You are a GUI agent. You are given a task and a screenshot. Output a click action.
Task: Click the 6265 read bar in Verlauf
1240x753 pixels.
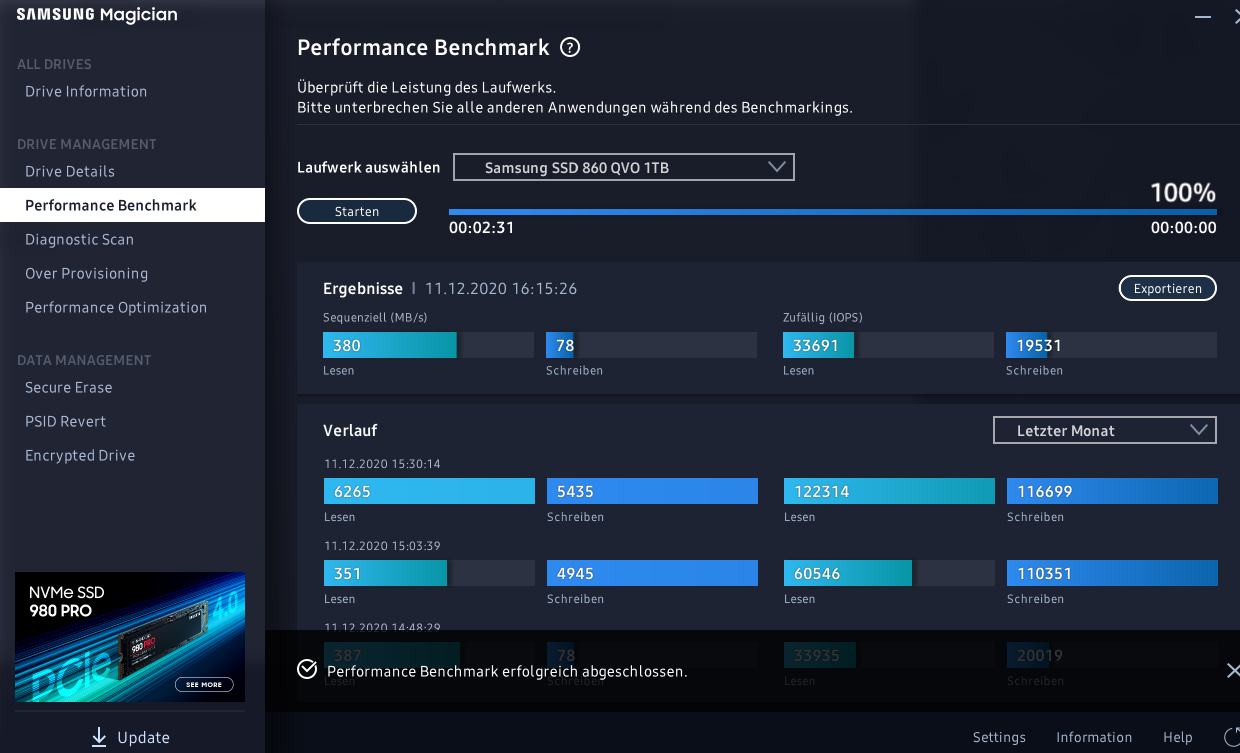tap(429, 491)
